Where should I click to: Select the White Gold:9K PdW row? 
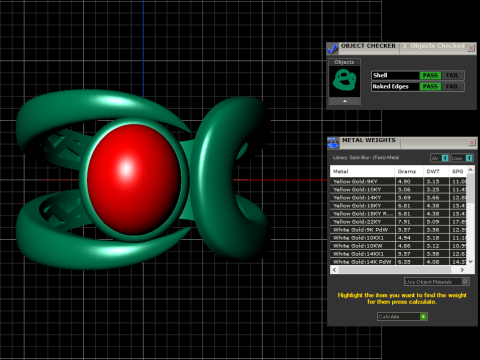[399, 230]
